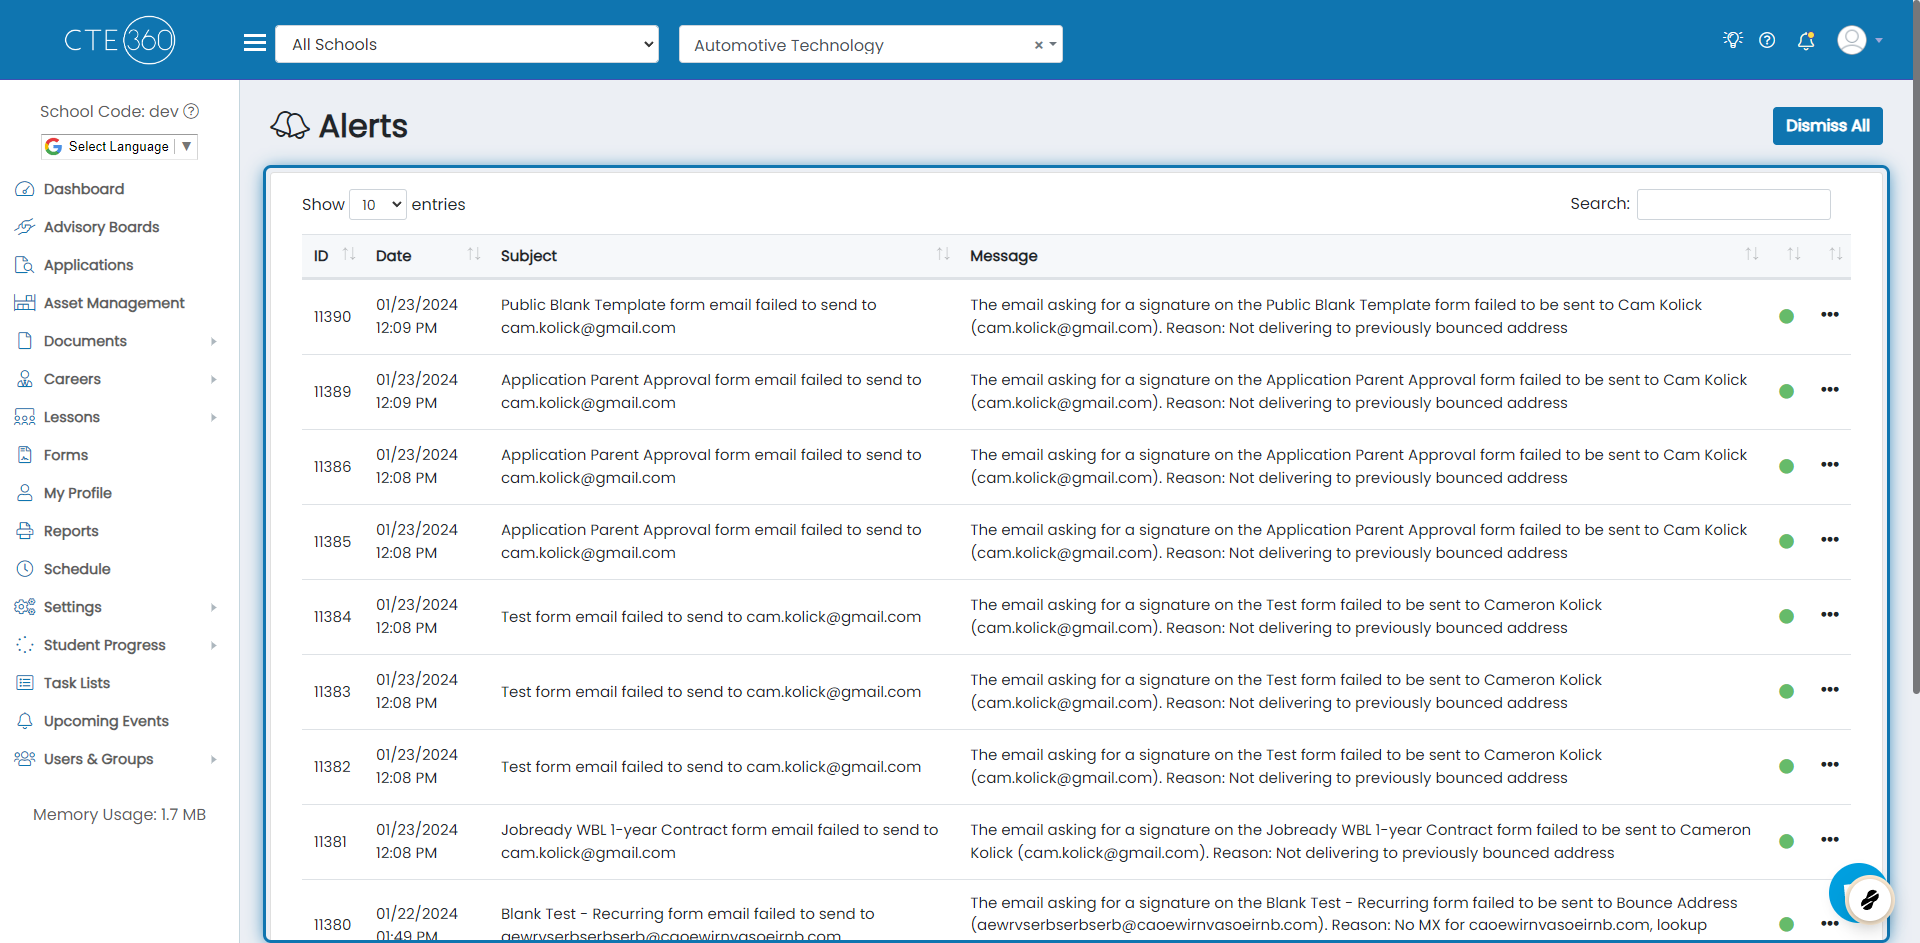
Task: Open the three-dot menu for alert 11390
Action: tap(1830, 315)
